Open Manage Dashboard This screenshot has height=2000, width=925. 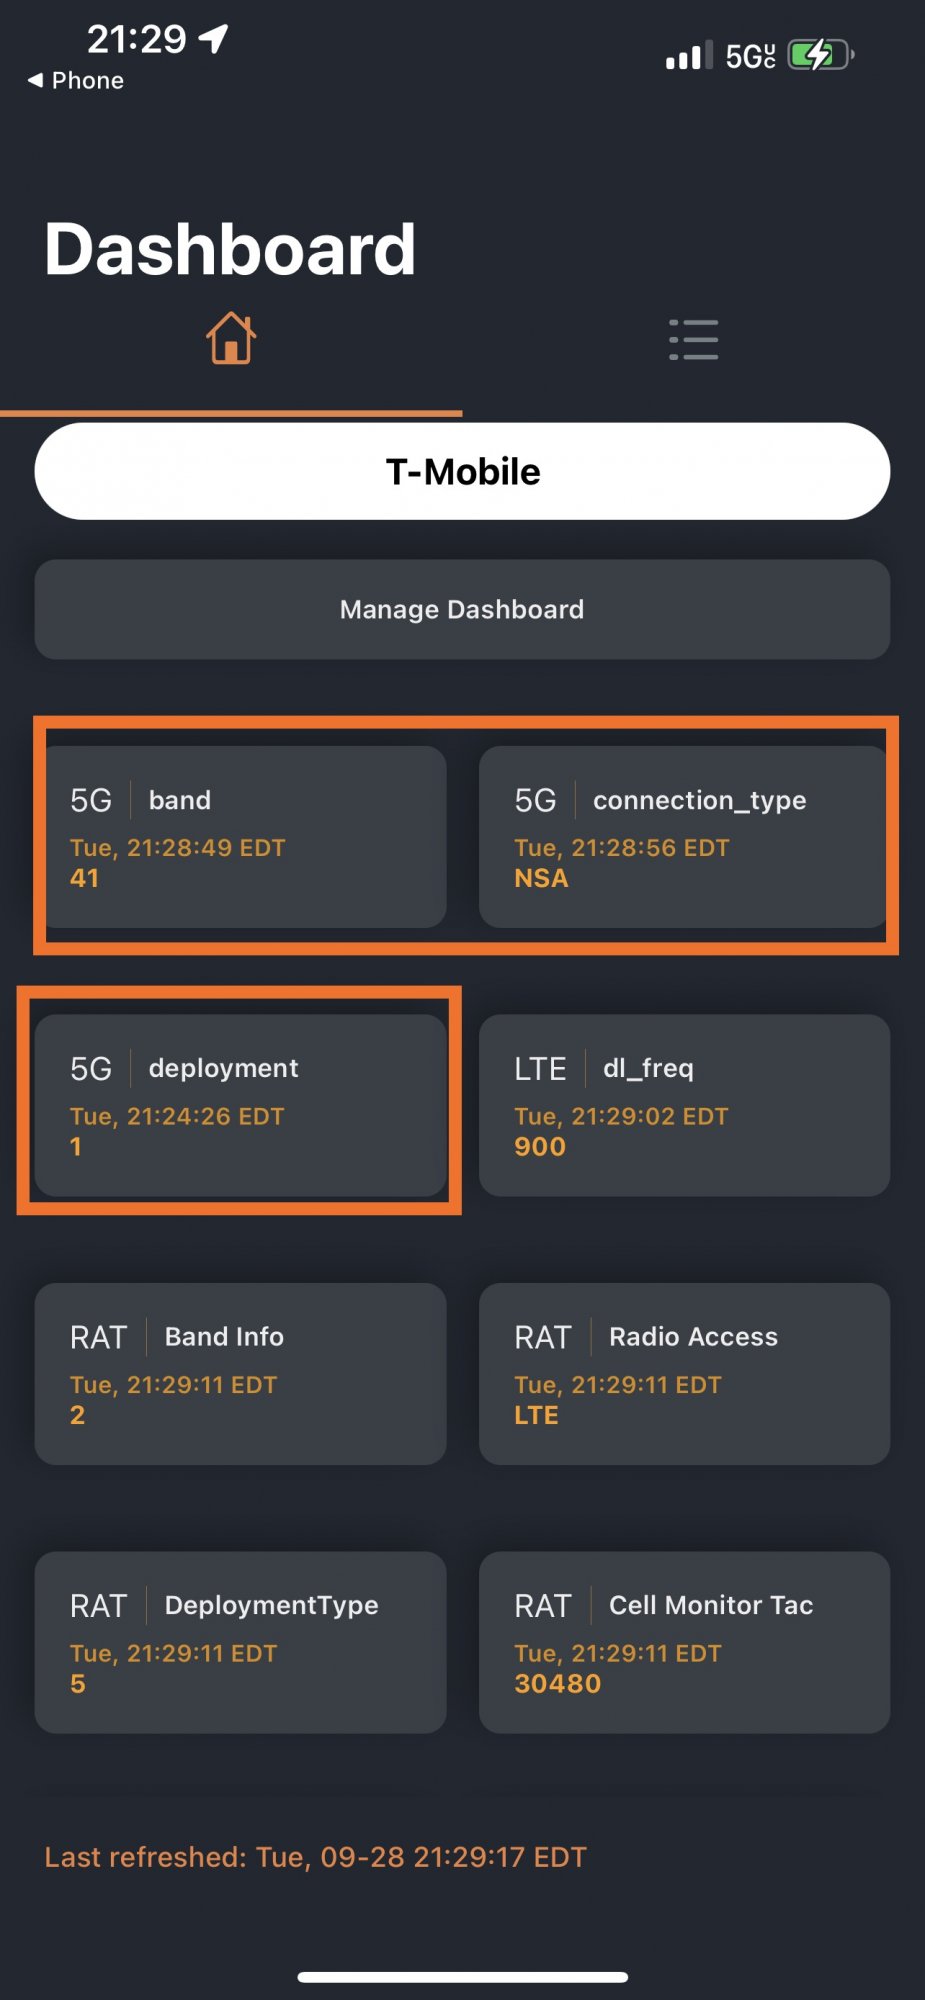pyautogui.click(x=462, y=609)
